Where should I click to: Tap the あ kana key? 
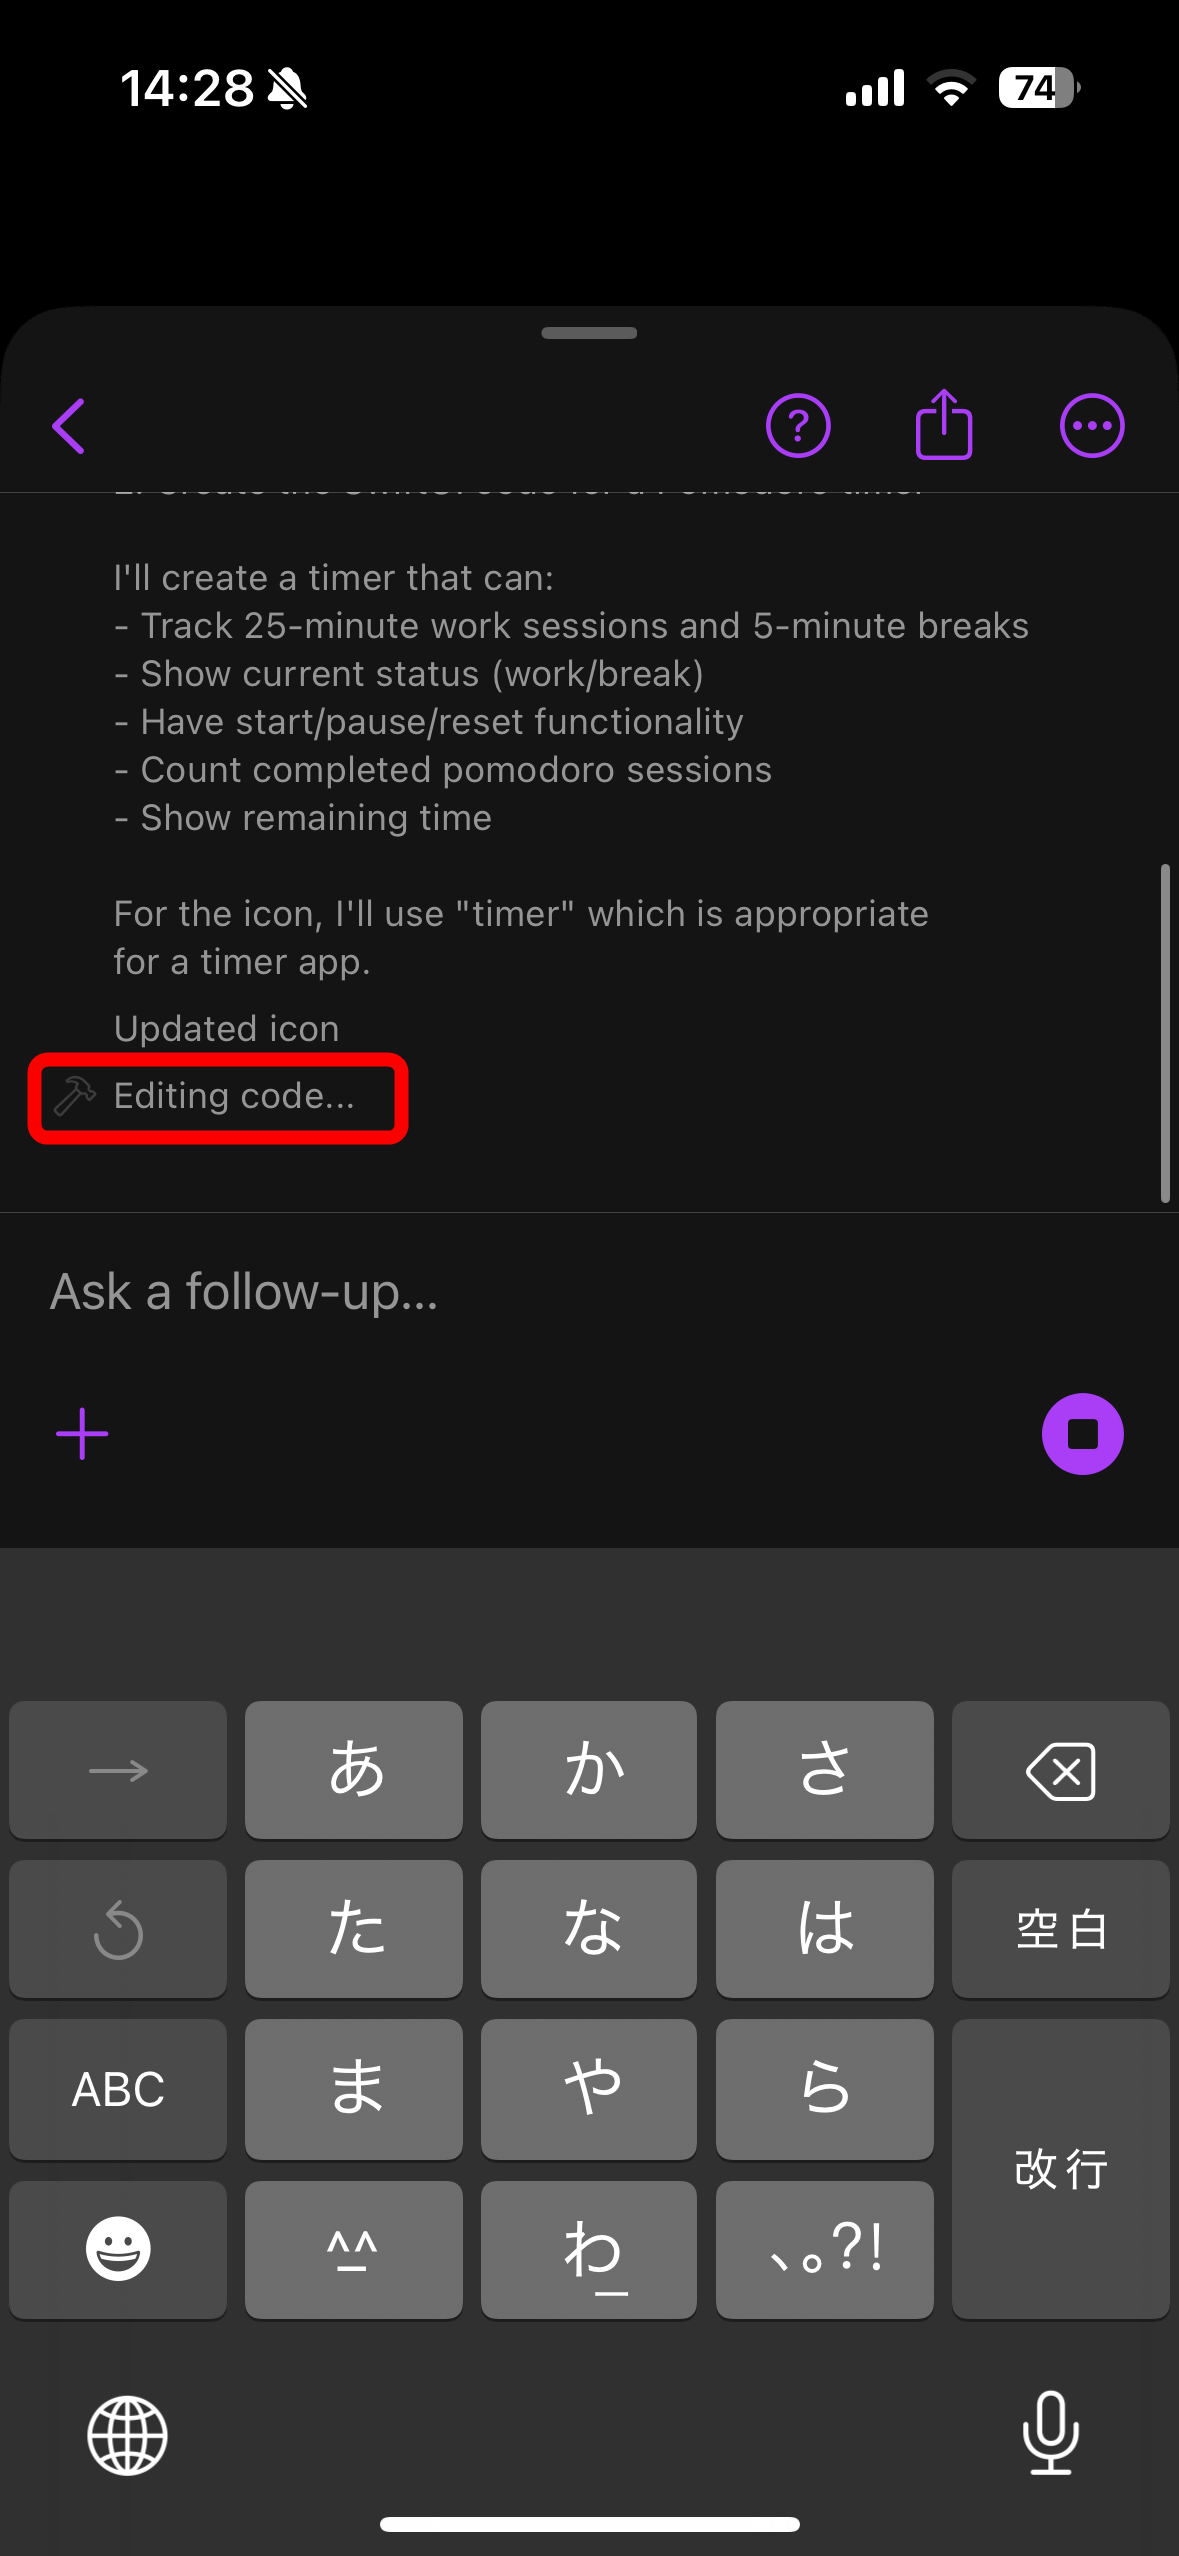click(354, 1770)
